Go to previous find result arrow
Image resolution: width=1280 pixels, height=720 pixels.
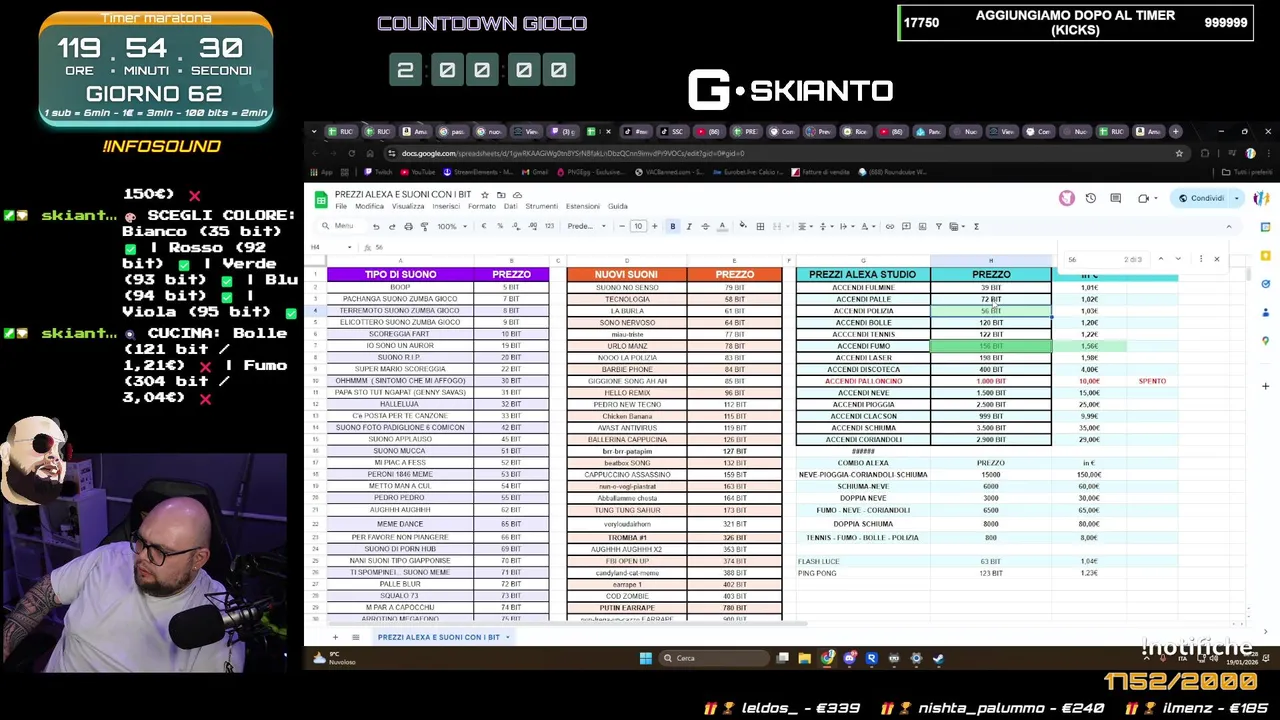tap(1160, 259)
